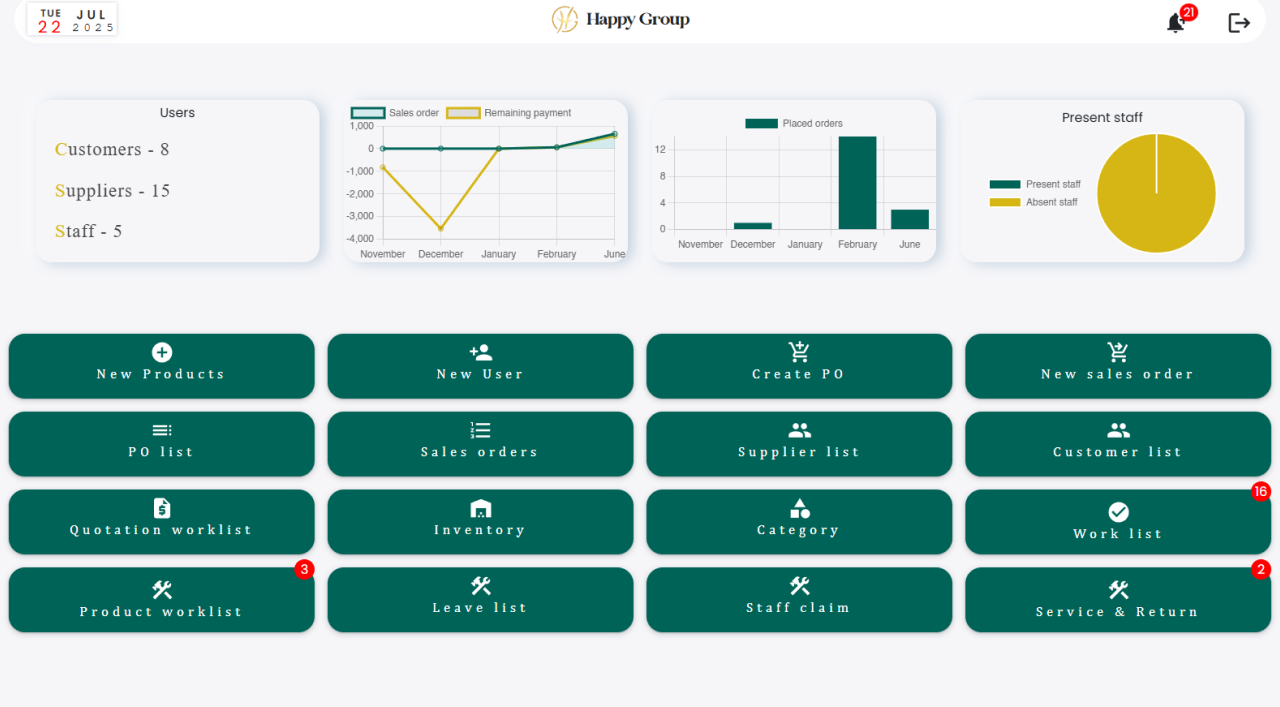Click the warehouse icon on Inventory

click(480, 508)
